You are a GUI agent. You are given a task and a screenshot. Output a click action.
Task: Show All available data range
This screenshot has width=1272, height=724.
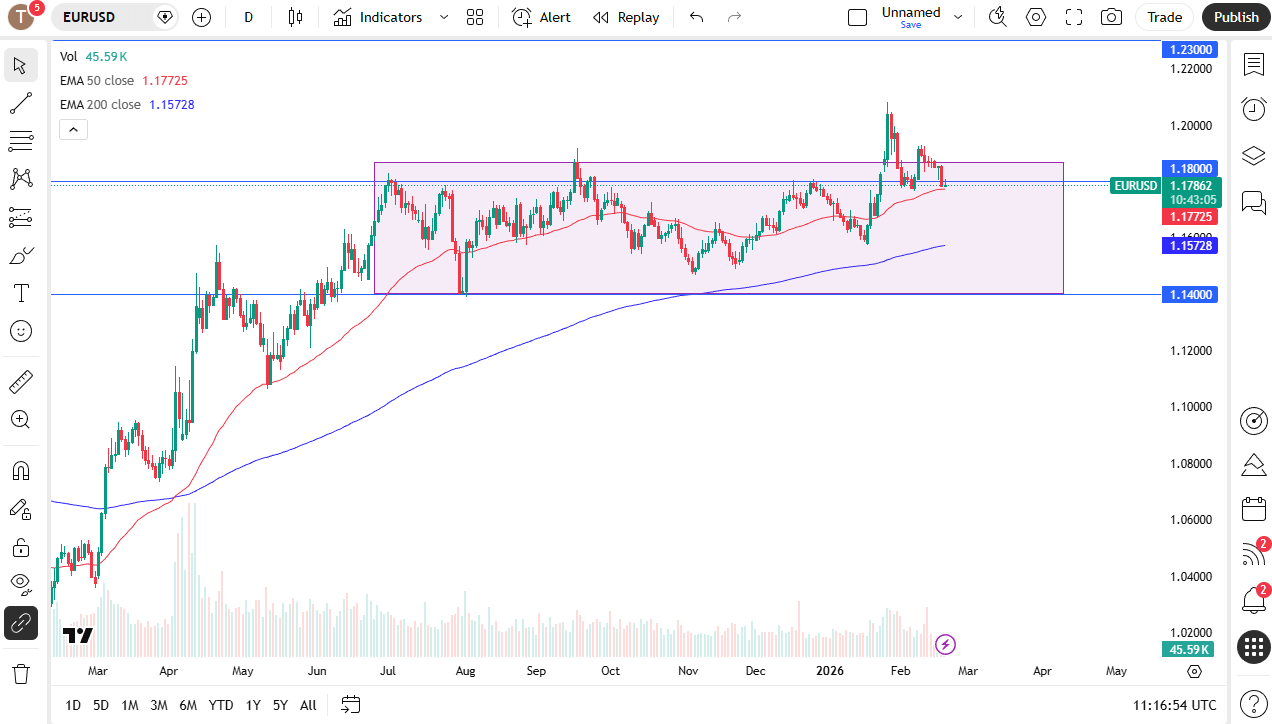308,705
